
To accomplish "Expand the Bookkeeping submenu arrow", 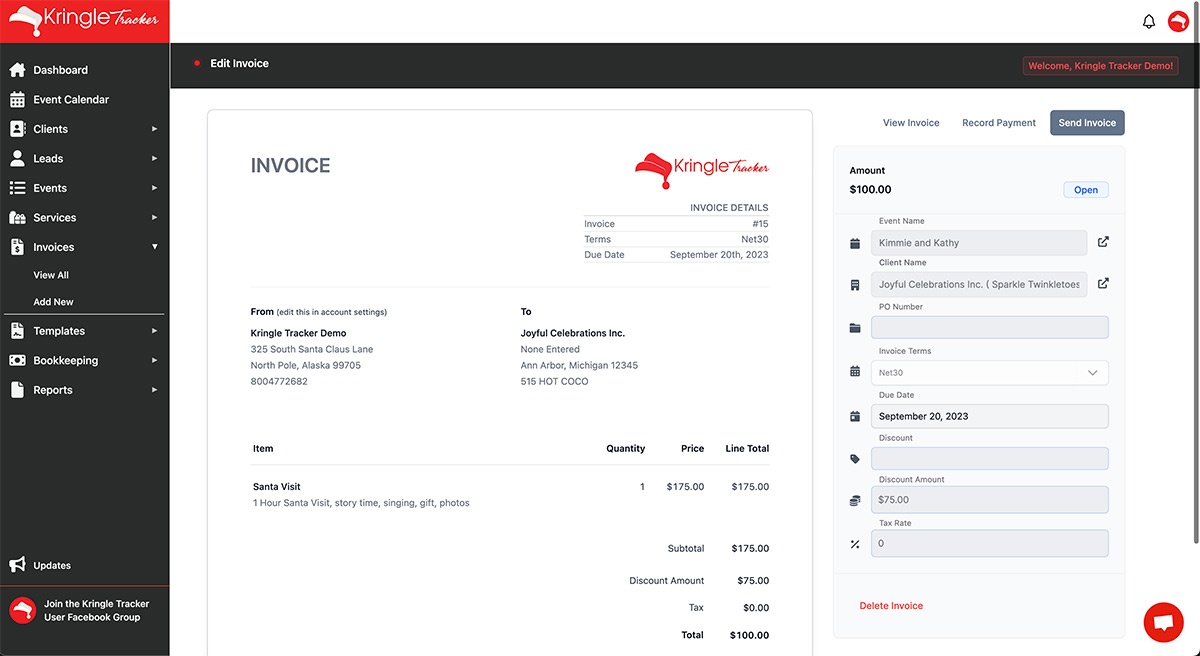I will tap(154, 360).
